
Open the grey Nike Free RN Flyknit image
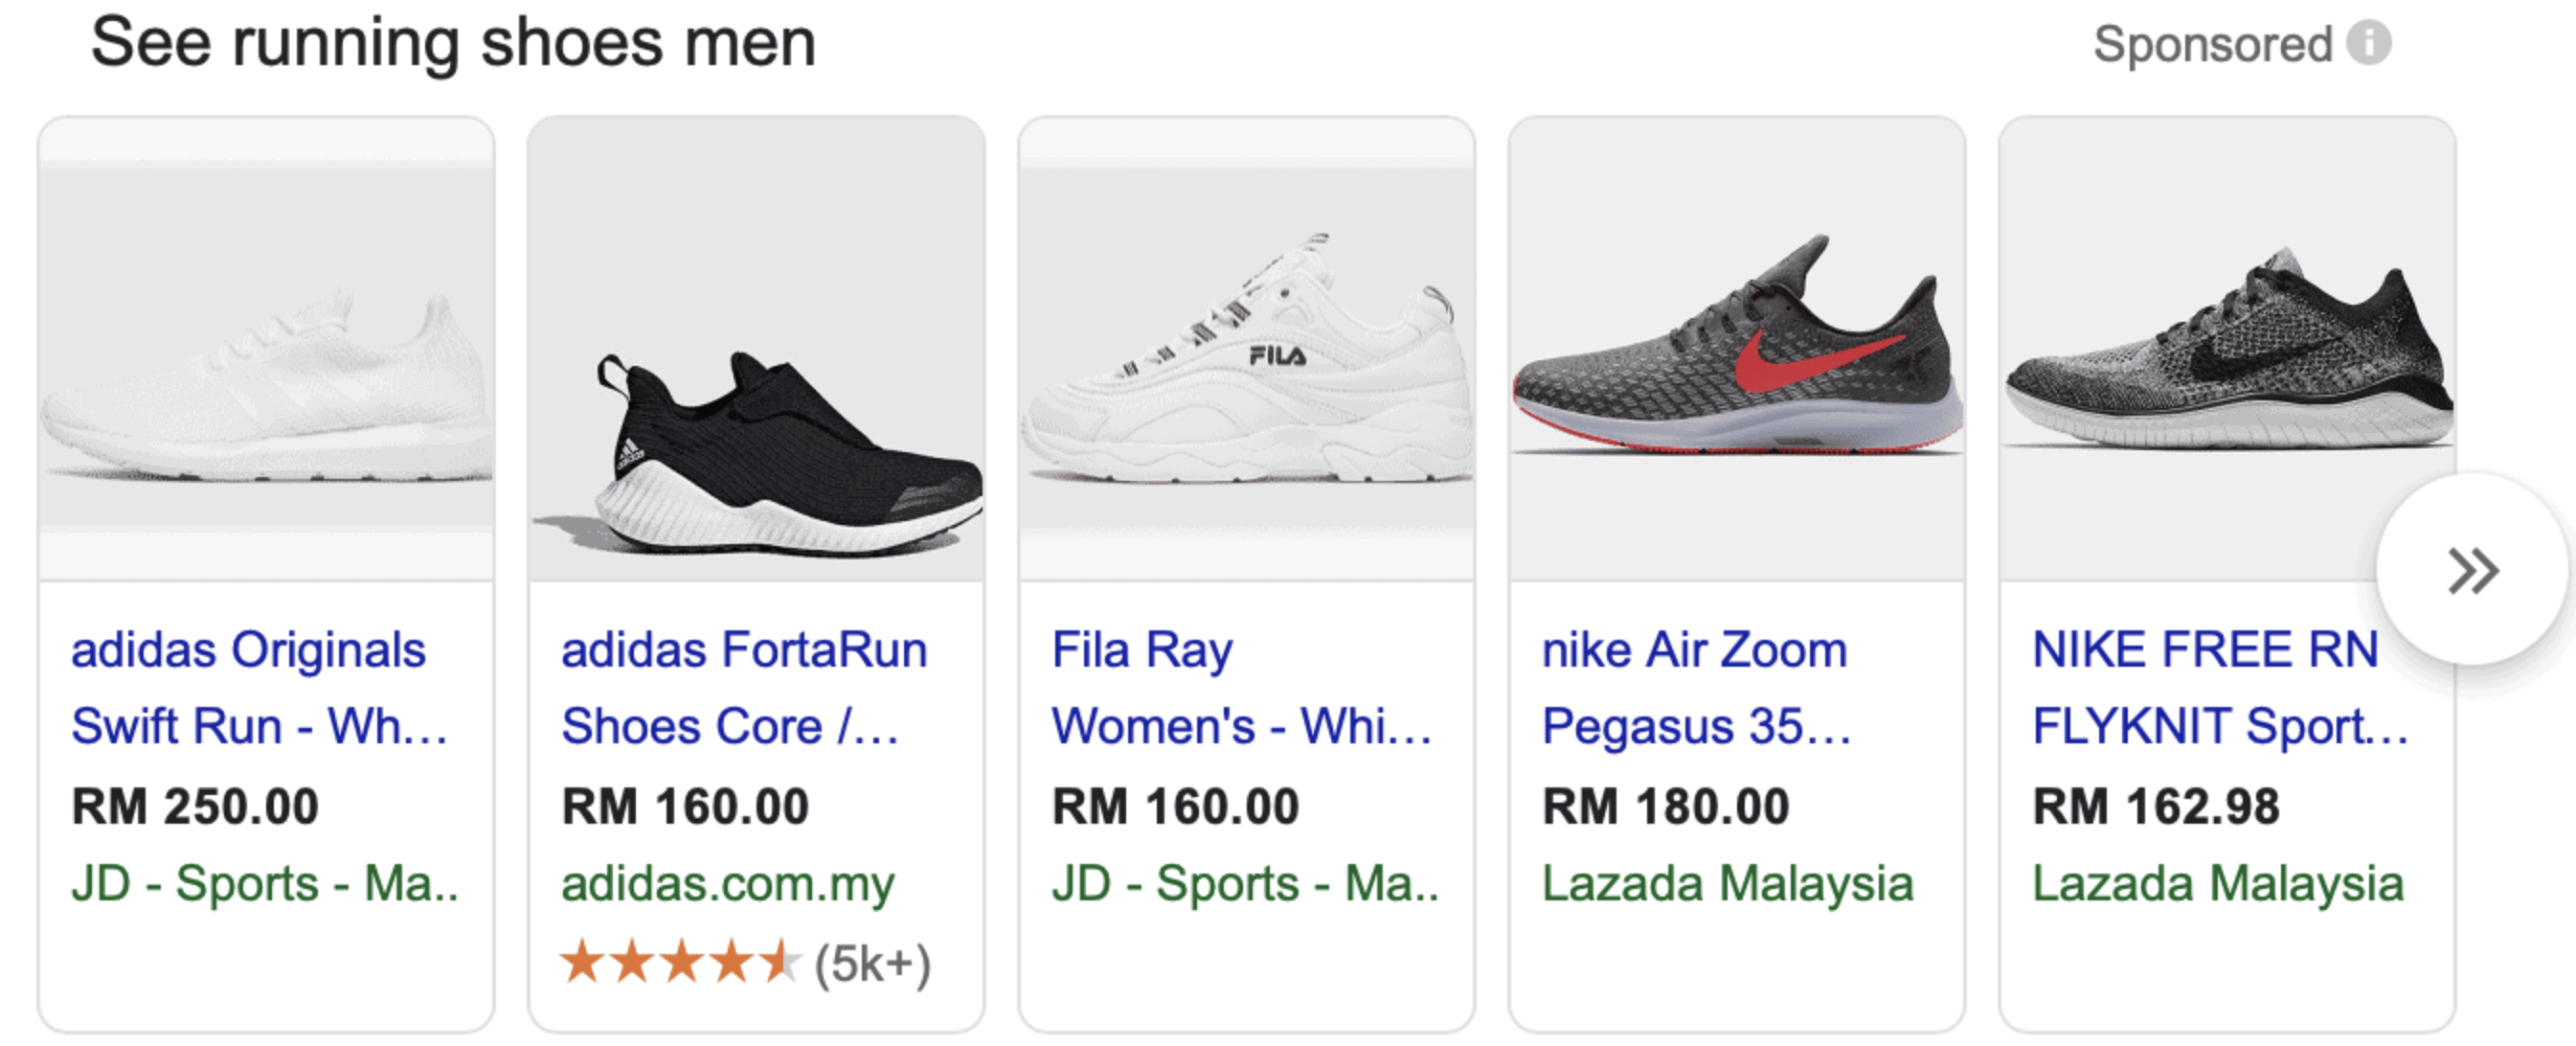pyautogui.click(x=2226, y=360)
